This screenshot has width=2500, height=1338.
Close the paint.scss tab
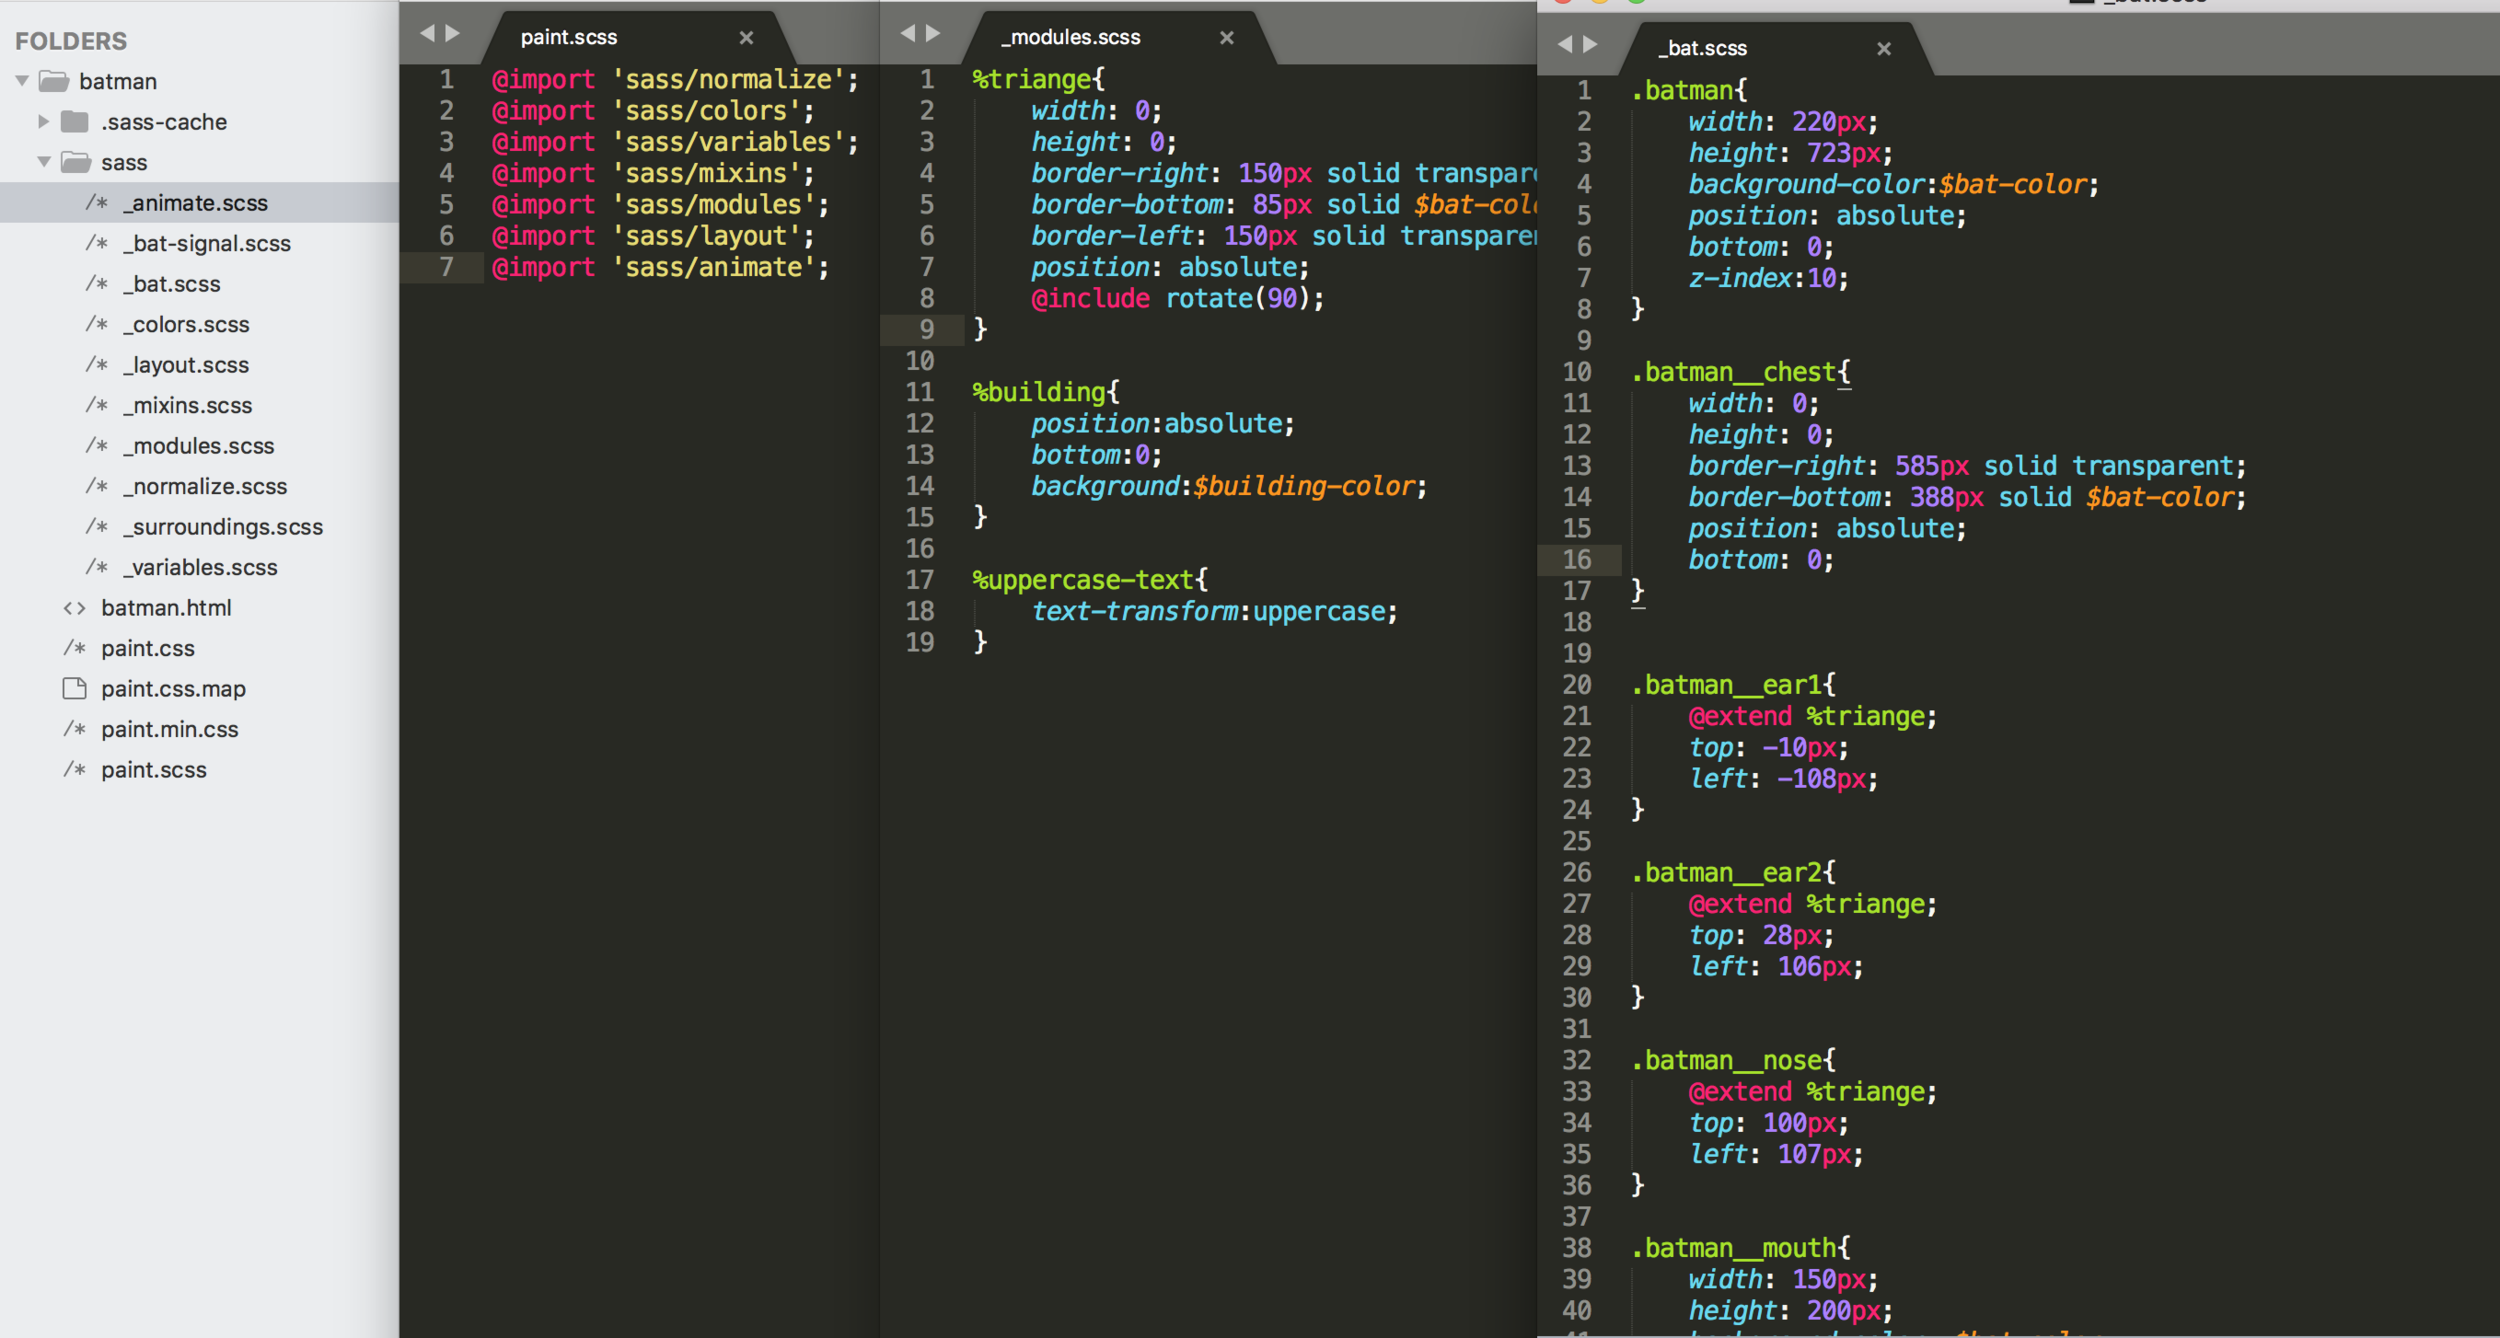pos(746,38)
